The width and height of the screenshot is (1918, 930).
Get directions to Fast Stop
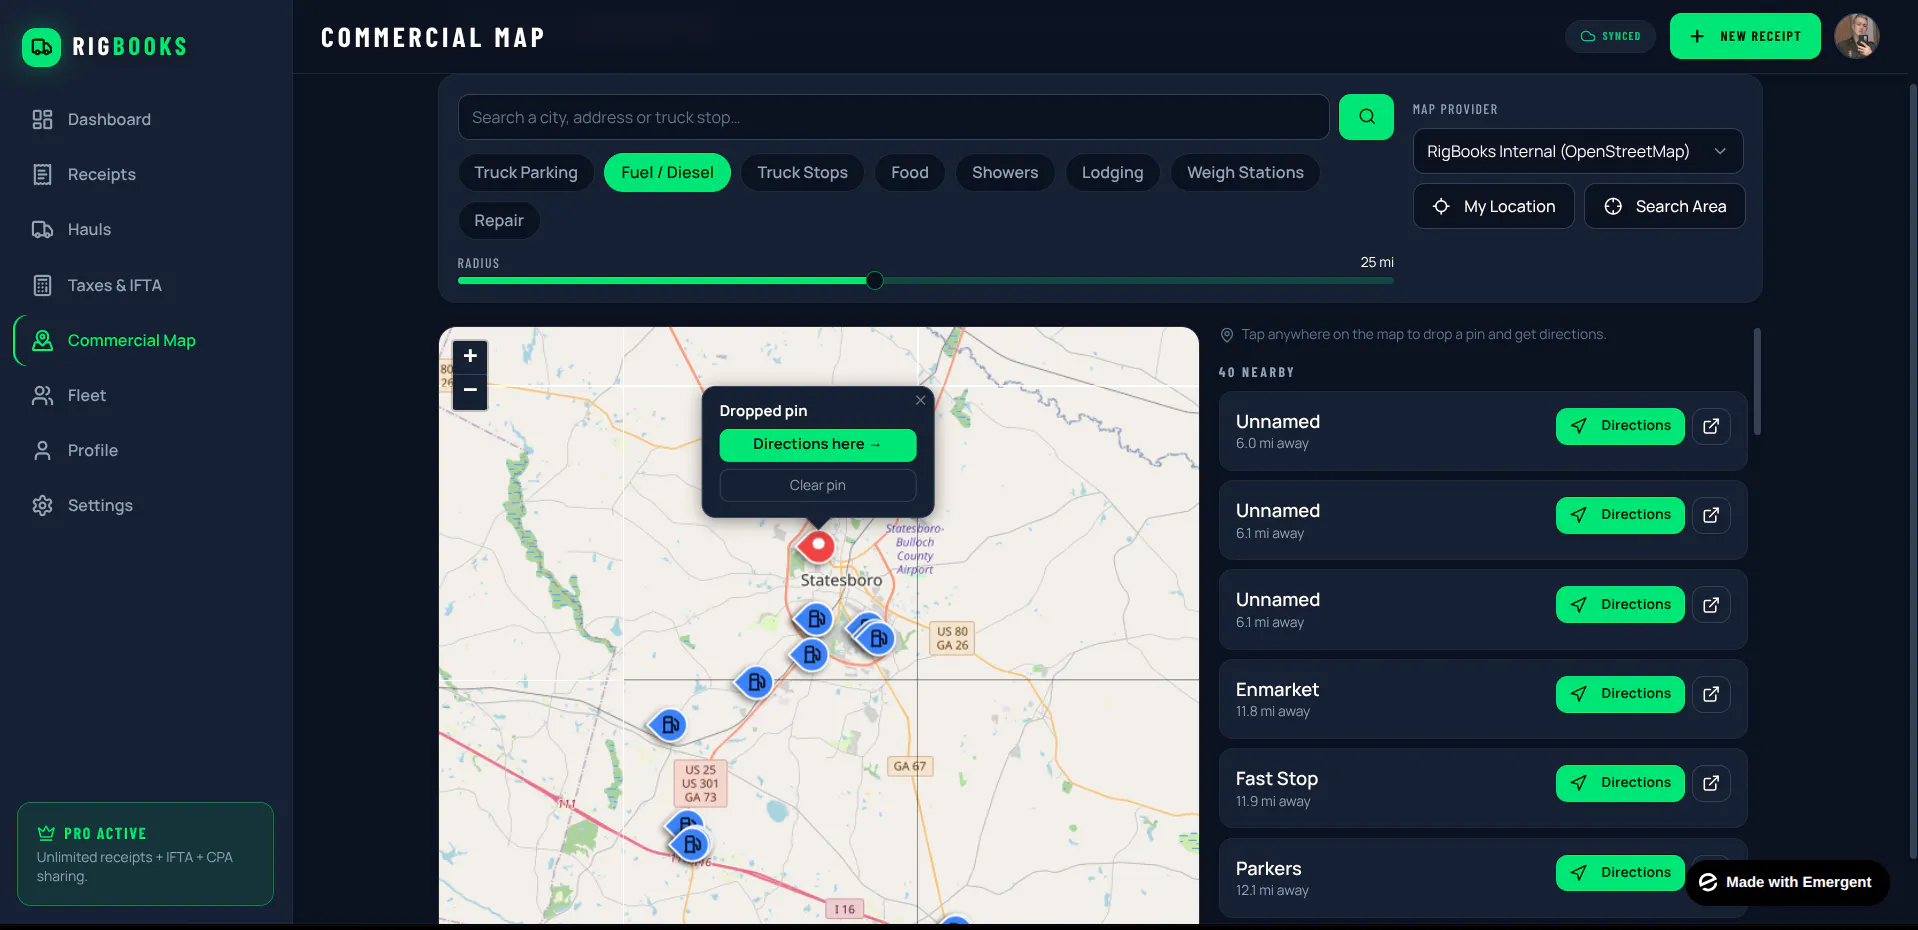1620,783
